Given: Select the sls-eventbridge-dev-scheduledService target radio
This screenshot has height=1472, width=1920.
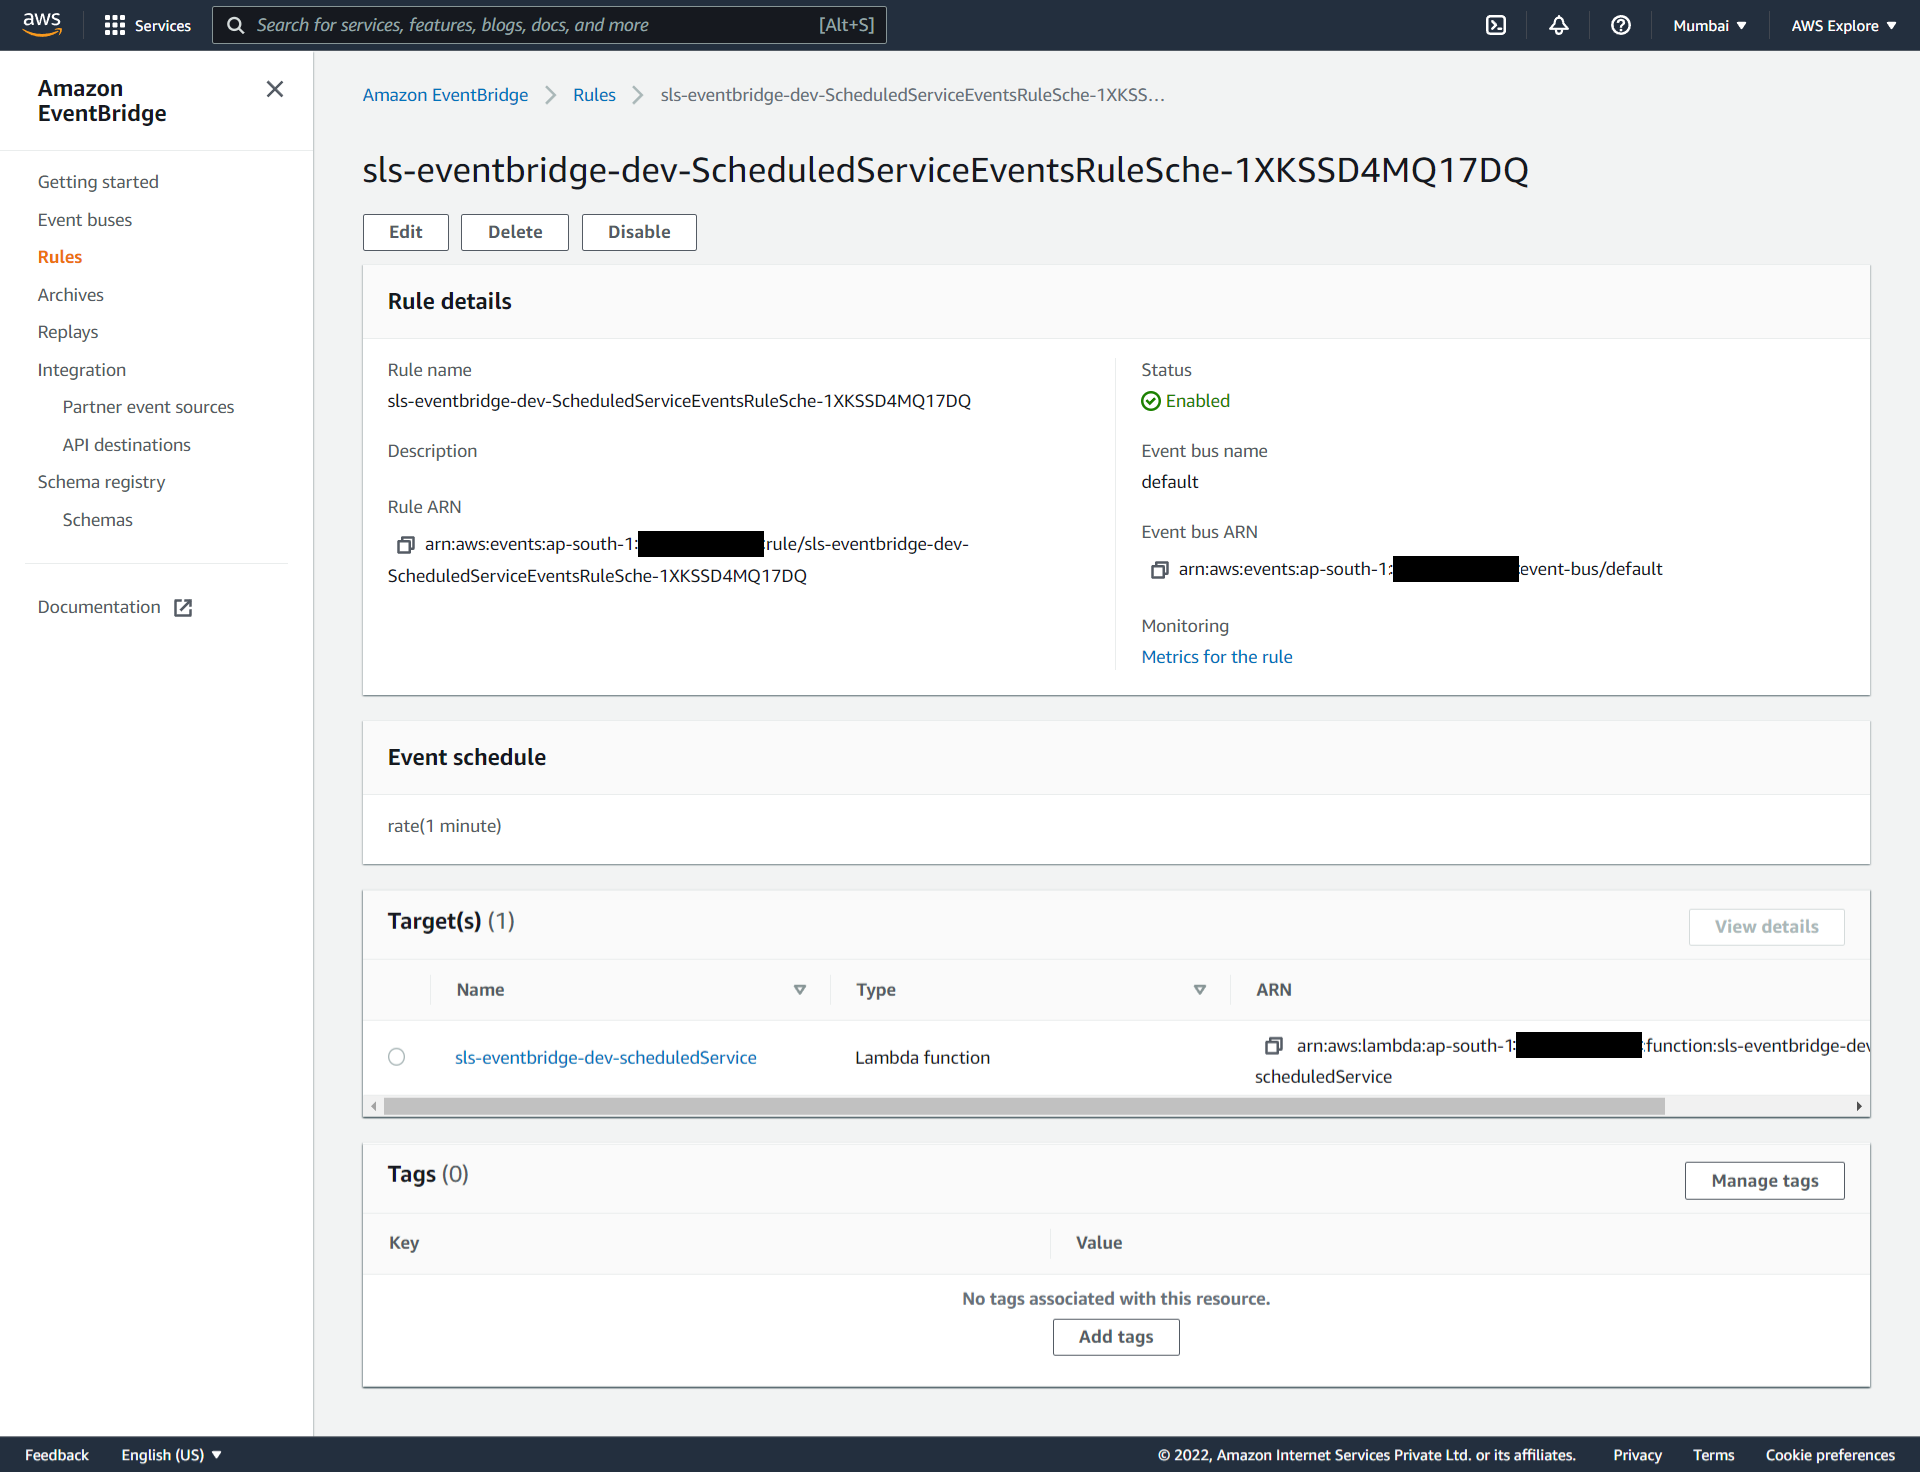Looking at the screenshot, I should 397,1057.
